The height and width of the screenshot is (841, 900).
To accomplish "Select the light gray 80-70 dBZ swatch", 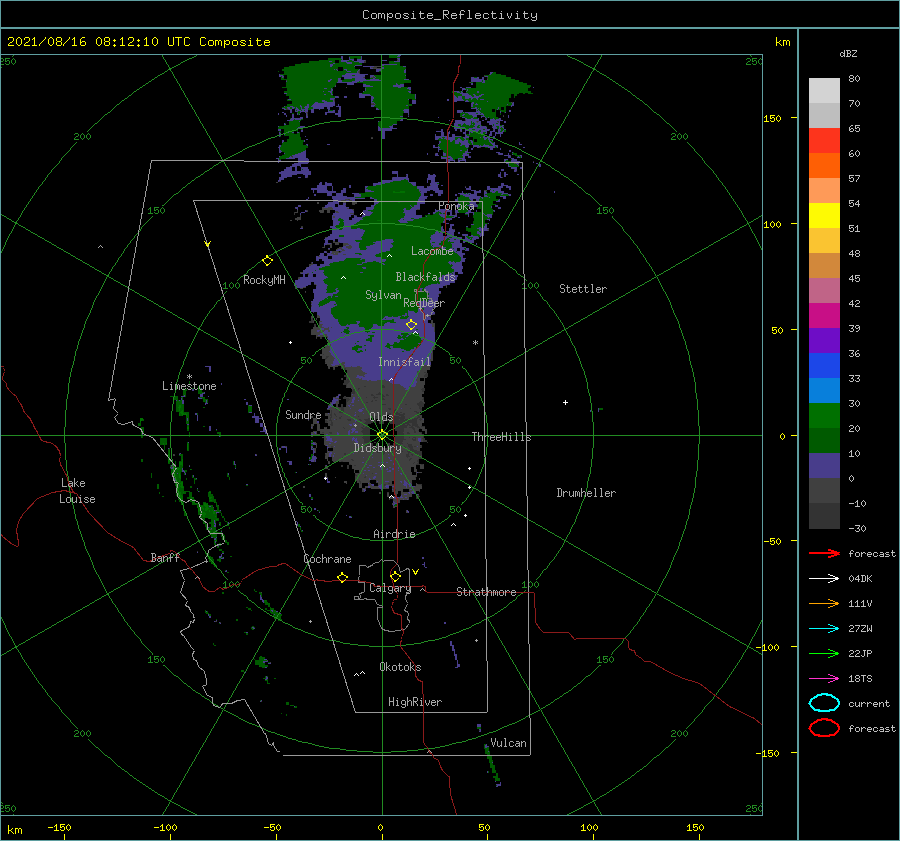I will pyautogui.click(x=824, y=91).
